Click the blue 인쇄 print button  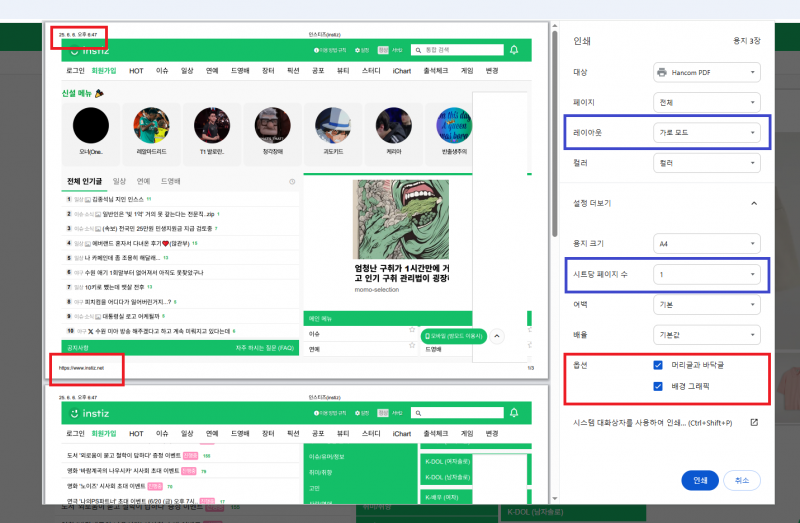pyautogui.click(x=700, y=481)
